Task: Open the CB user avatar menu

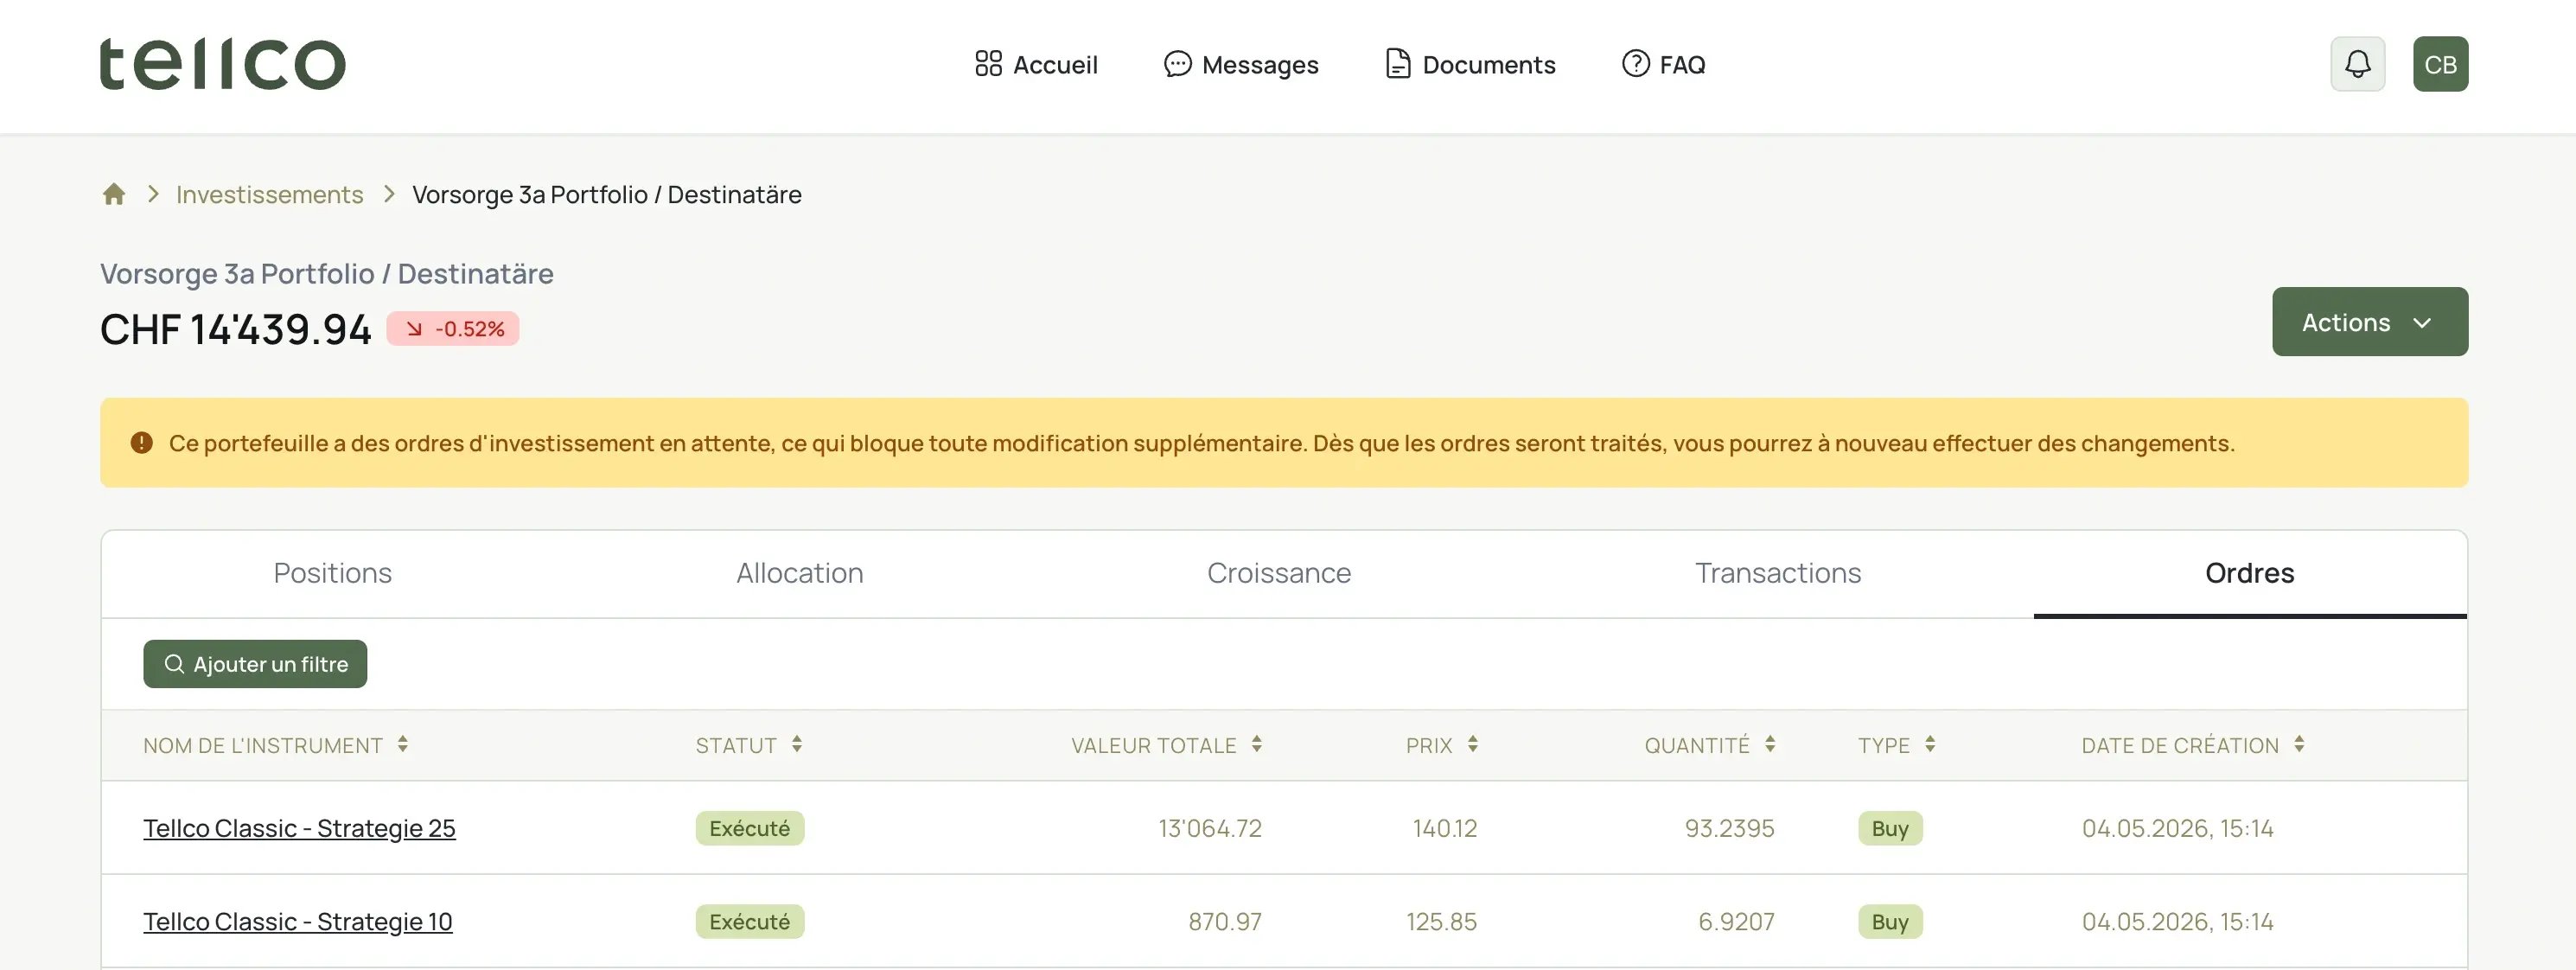Action: pos(2440,64)
